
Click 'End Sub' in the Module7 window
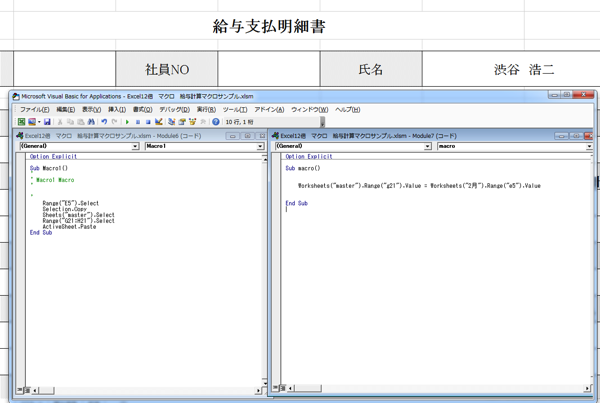[x=297, y=203]
